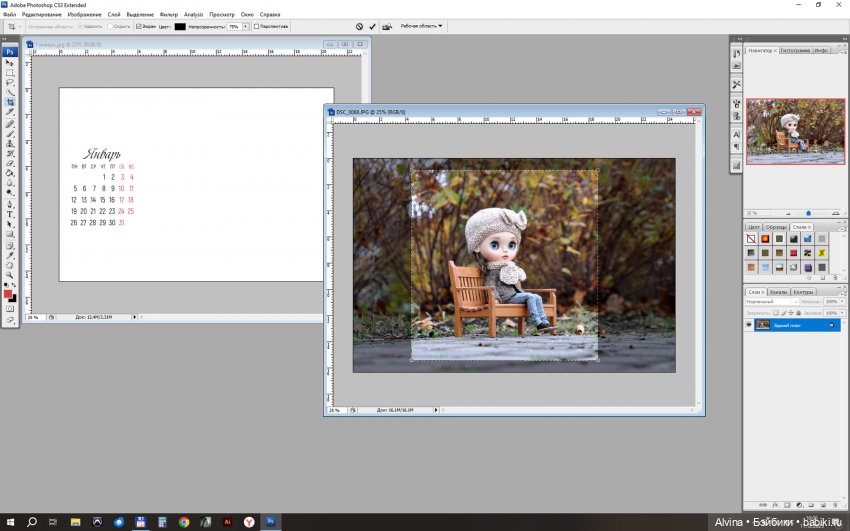Pick the Type (T) tool
Viewport: 850px width, 531px height.
pyautogui.click(x=10, y=214)
